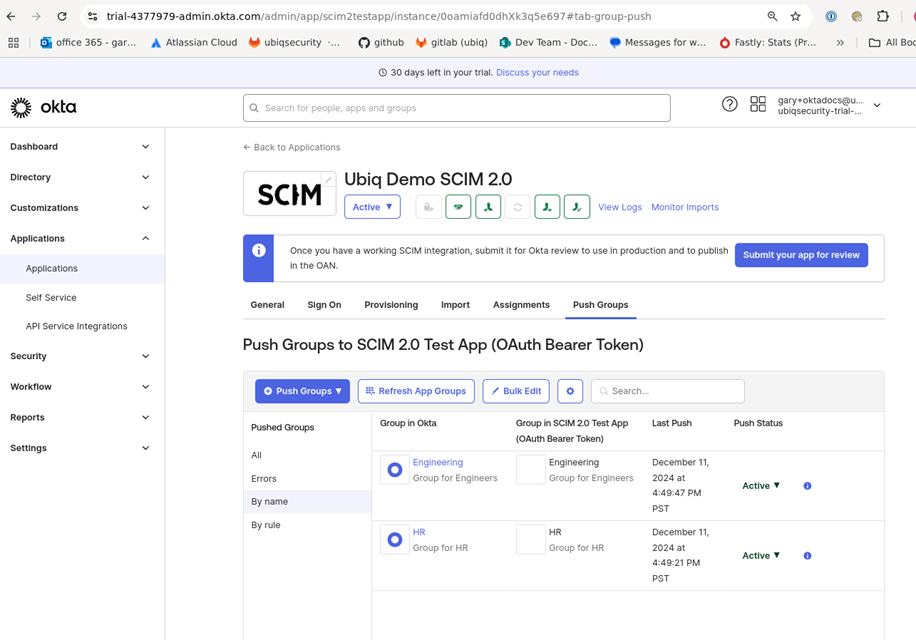
Task: Switch to the Import tab
Action: pos(455,305)
